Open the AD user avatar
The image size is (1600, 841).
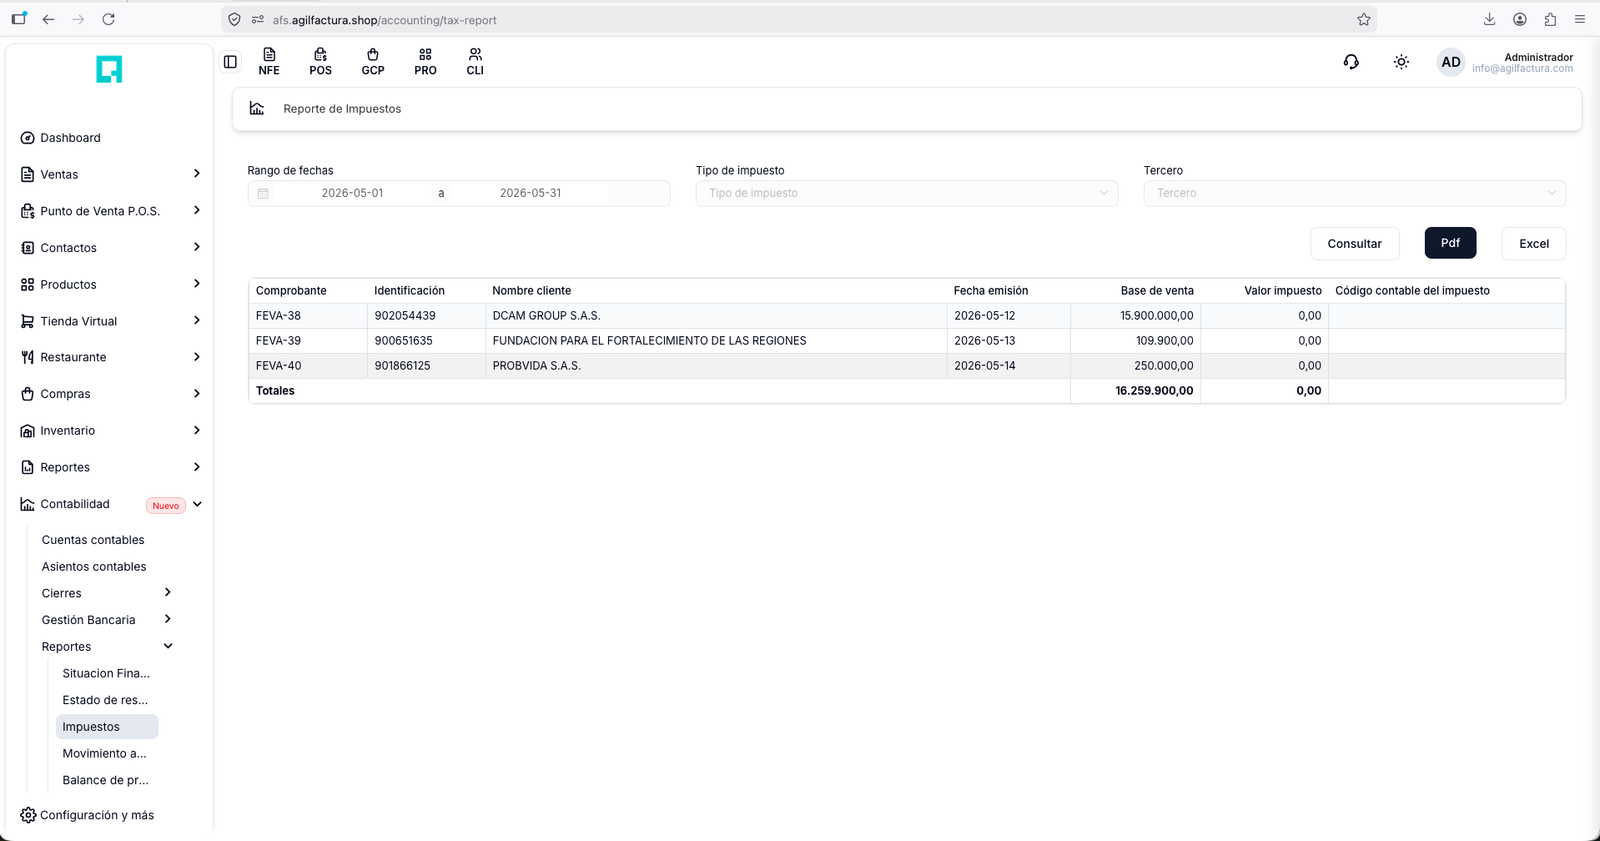point(1451,62)
